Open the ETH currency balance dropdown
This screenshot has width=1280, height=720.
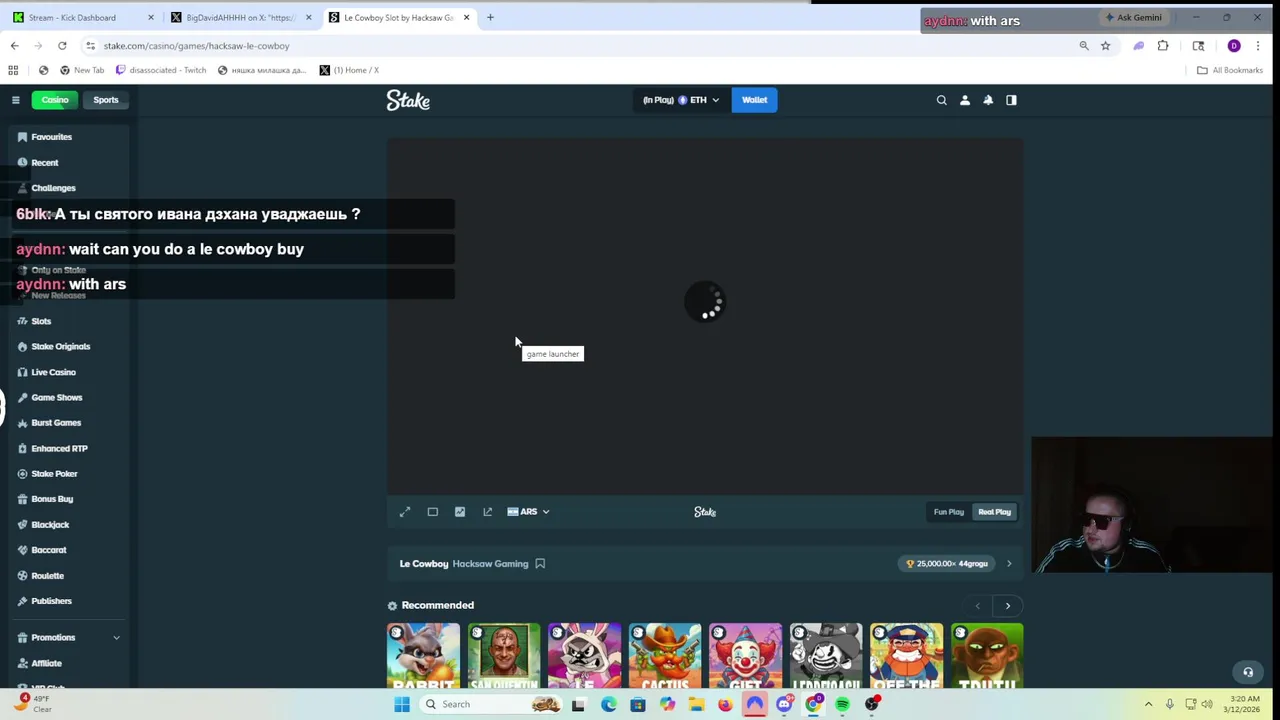point(681,100)
